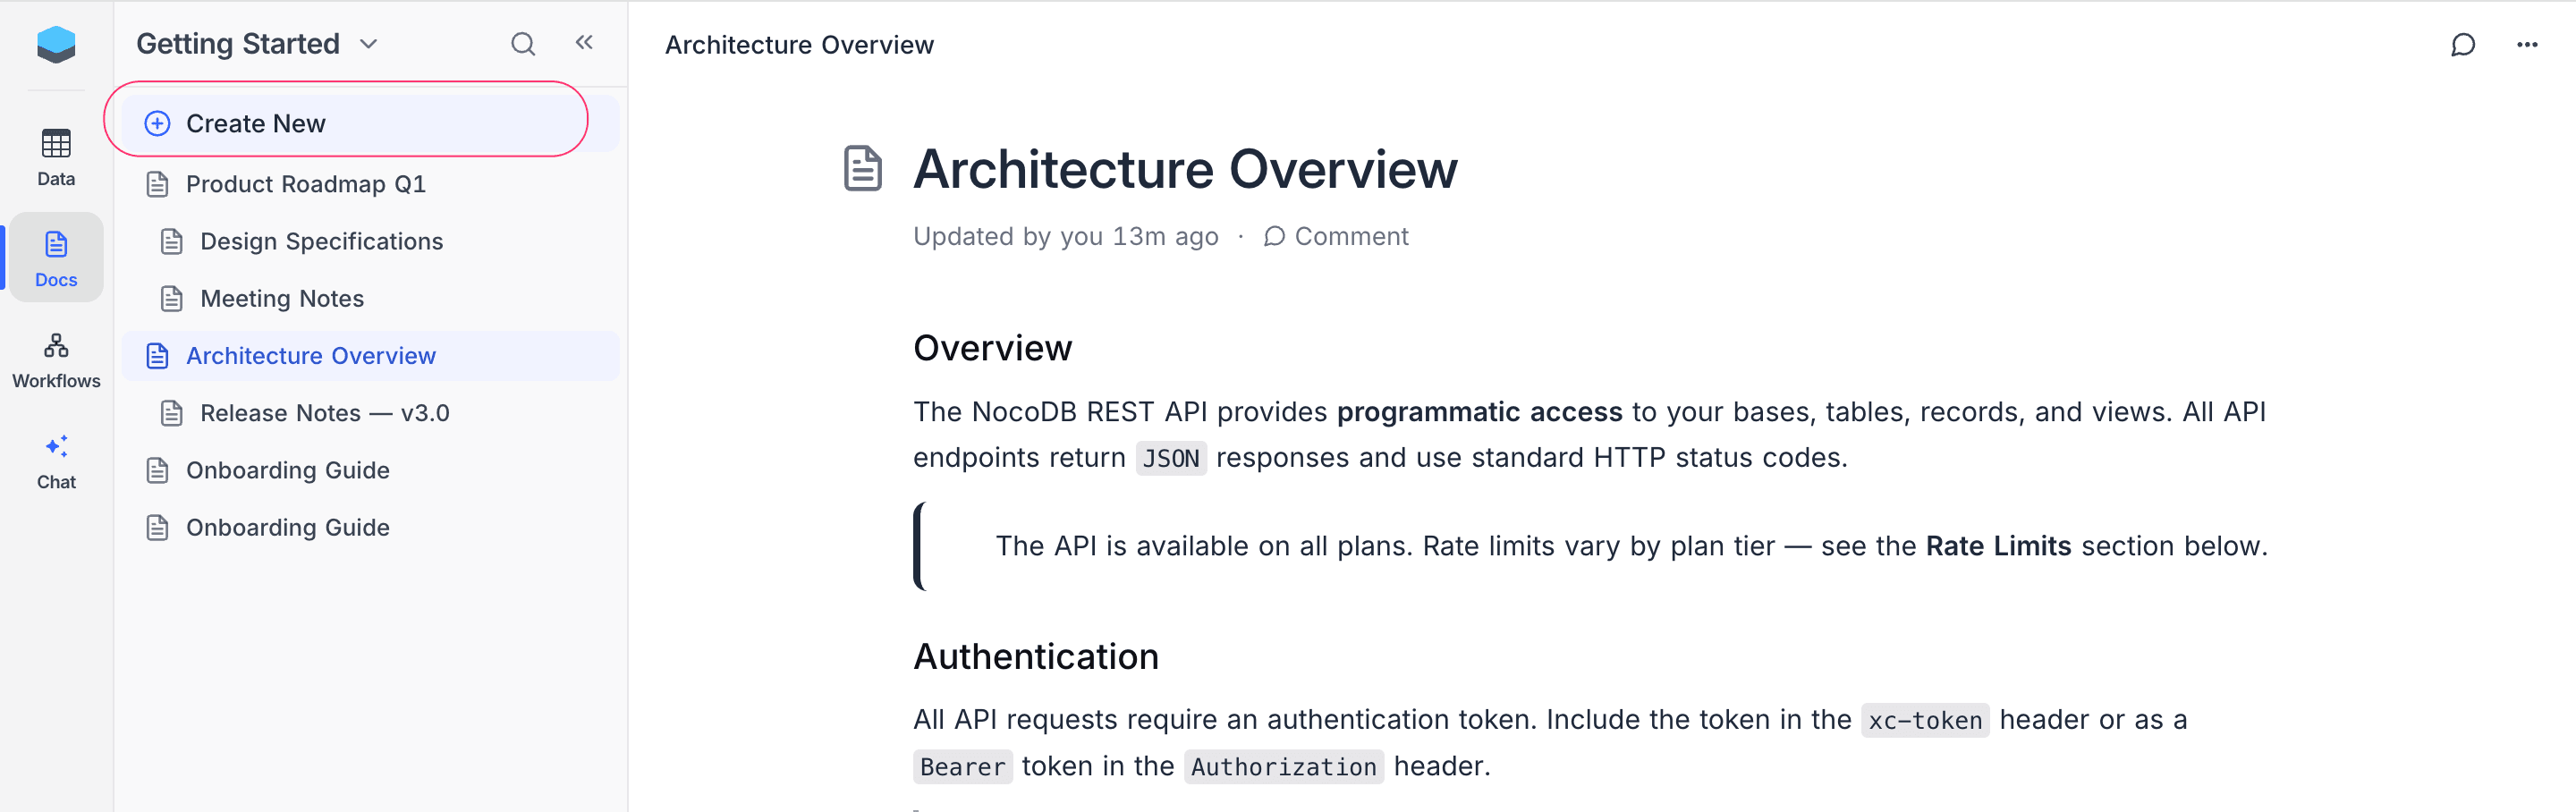Open the Workflows section

point(55,358)
